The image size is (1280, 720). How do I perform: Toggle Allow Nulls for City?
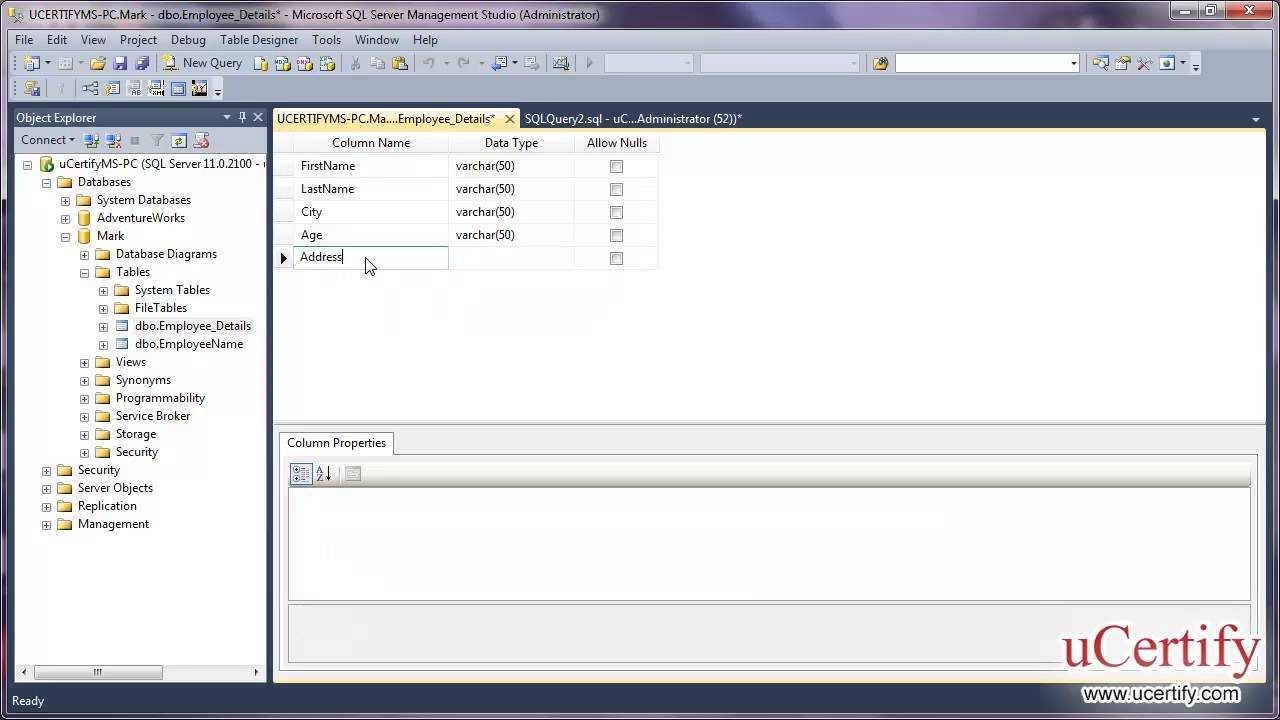pyautogui.click(x=616, y=212)
